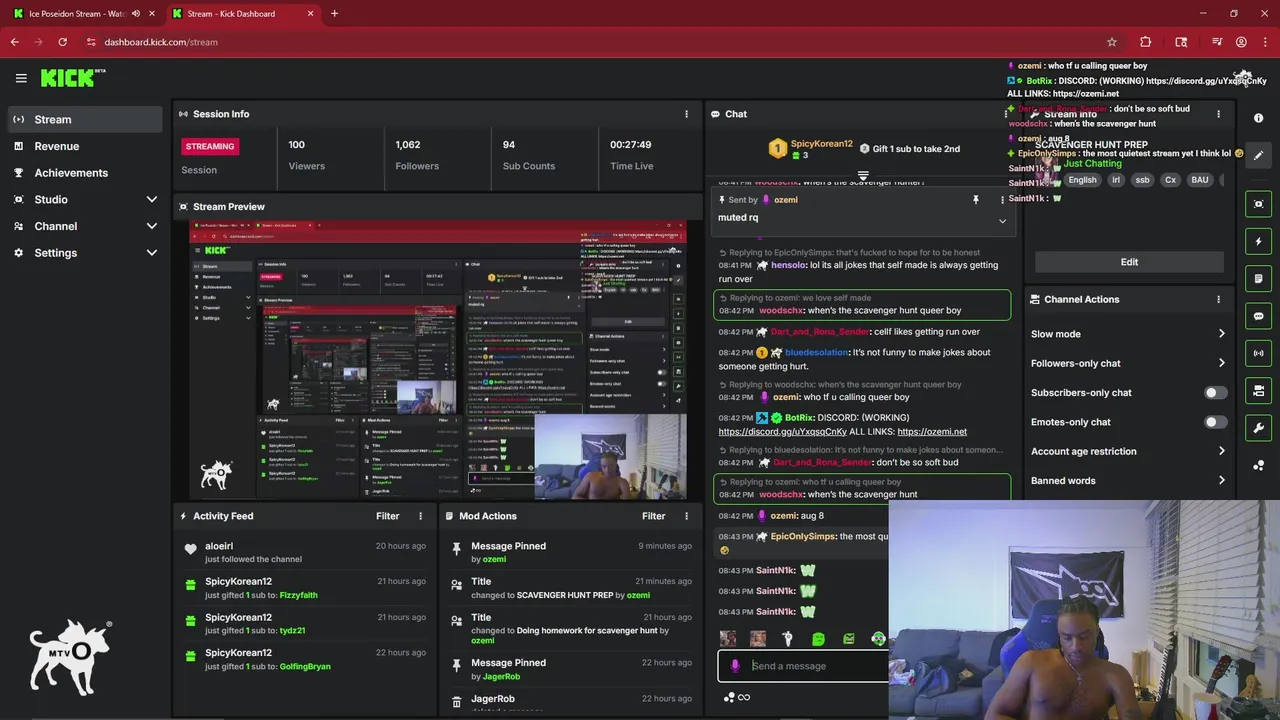
Task: Open Chat panel three-dot options menu
Action: (x=1006, y=114)
